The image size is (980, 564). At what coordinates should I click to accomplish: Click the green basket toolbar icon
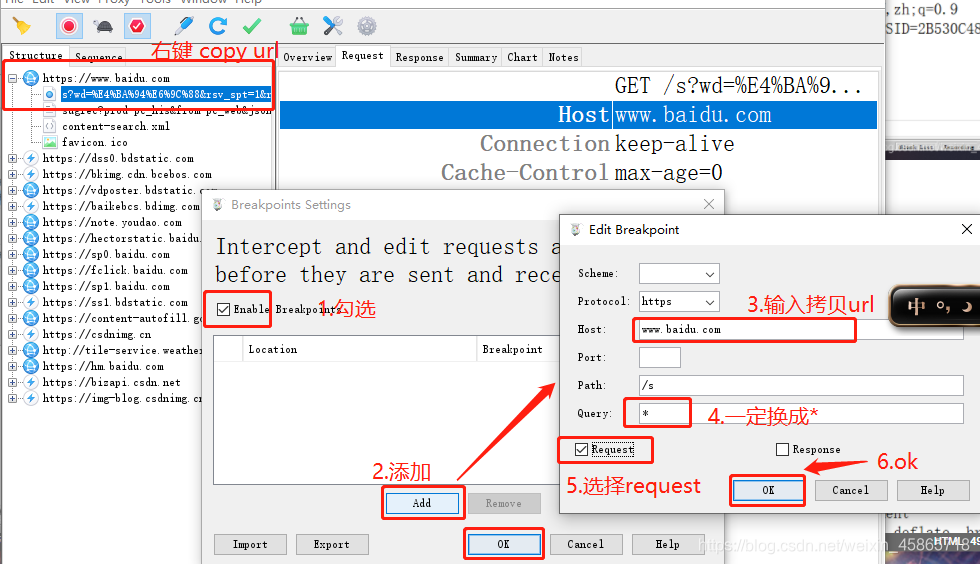299,26
